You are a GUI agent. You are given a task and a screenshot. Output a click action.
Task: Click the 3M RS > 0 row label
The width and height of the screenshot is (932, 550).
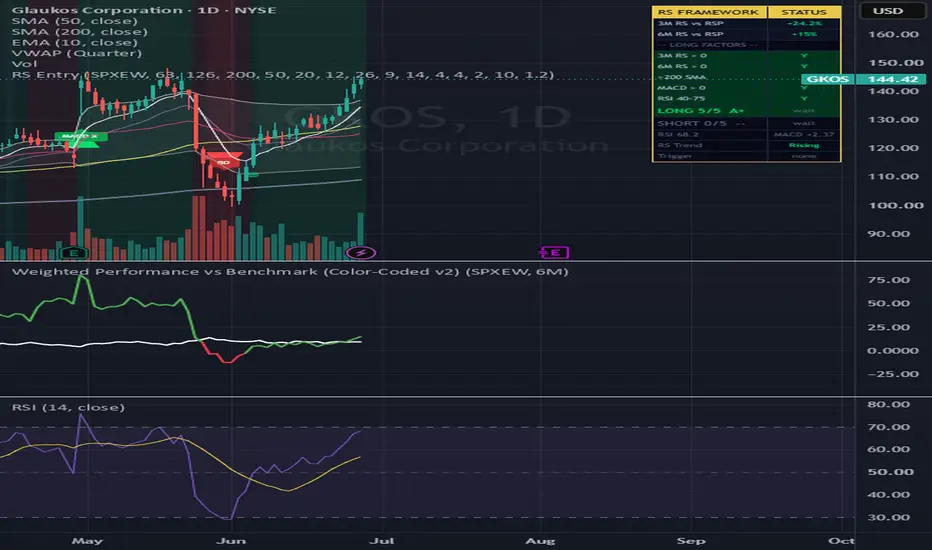(682, 55)
